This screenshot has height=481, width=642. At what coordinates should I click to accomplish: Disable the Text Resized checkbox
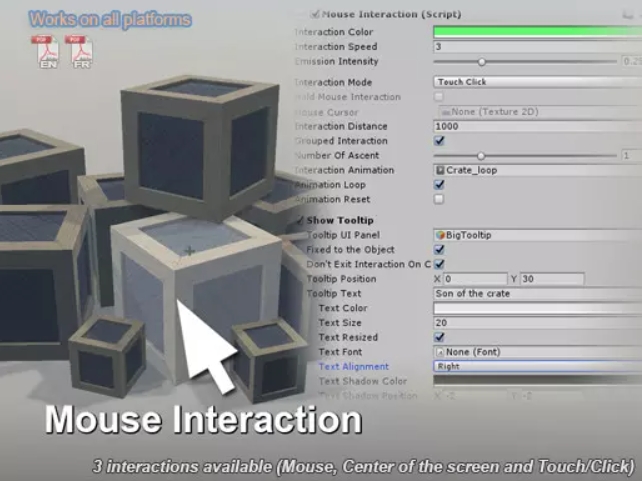(x=439, y=337)
